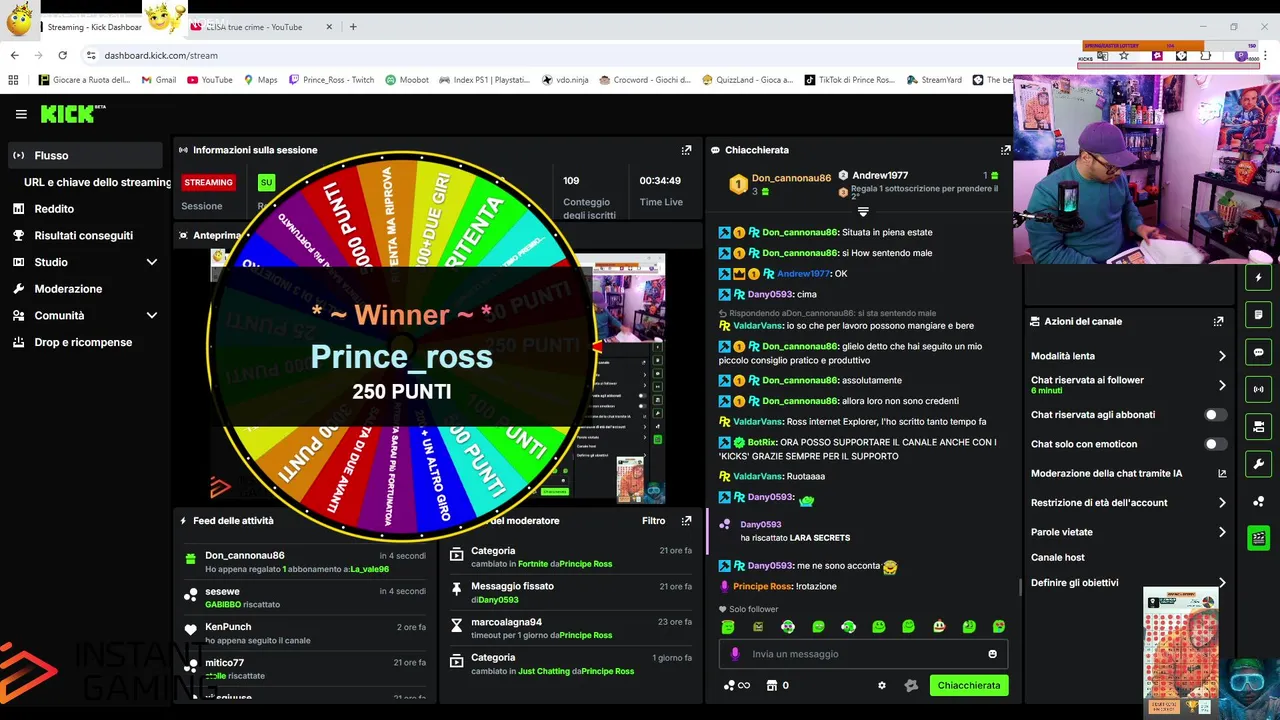Click the chat bubble sidebar icon
The image size is (1280, 720).
coord(1258,352)
